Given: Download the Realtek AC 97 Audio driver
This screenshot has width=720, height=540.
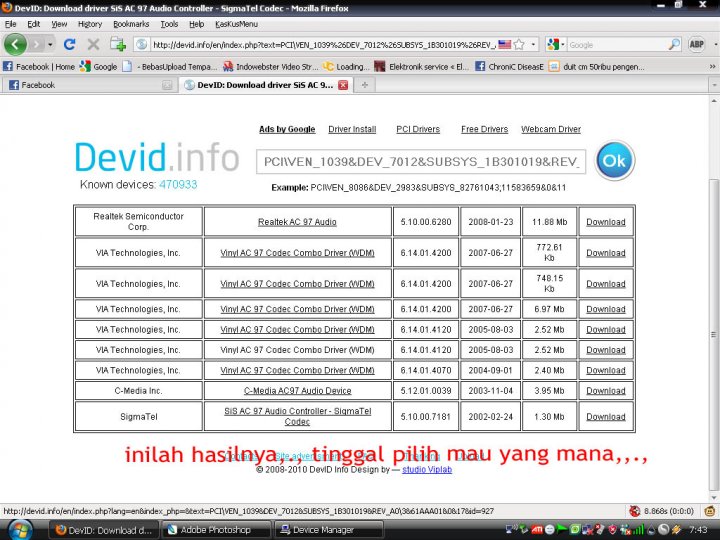Looking at the screenshot, I should pos(606,222).
